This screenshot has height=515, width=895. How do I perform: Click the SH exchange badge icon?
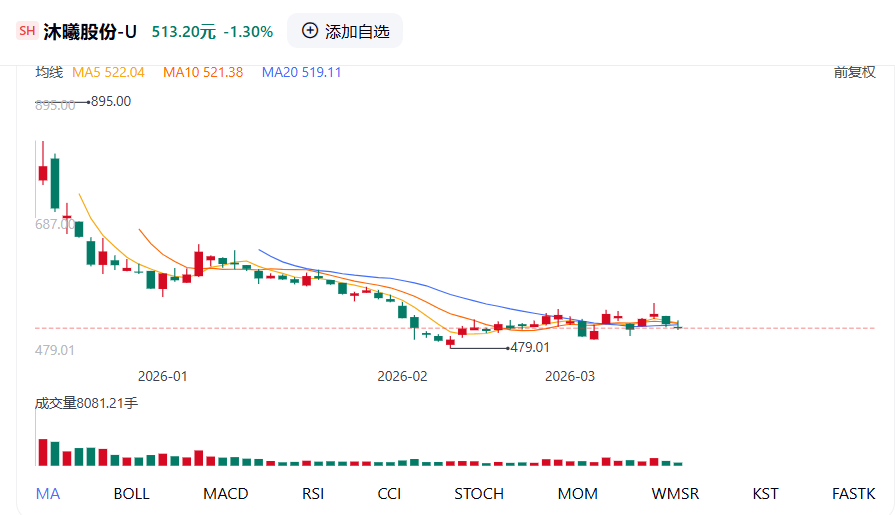tap(27, 31)
